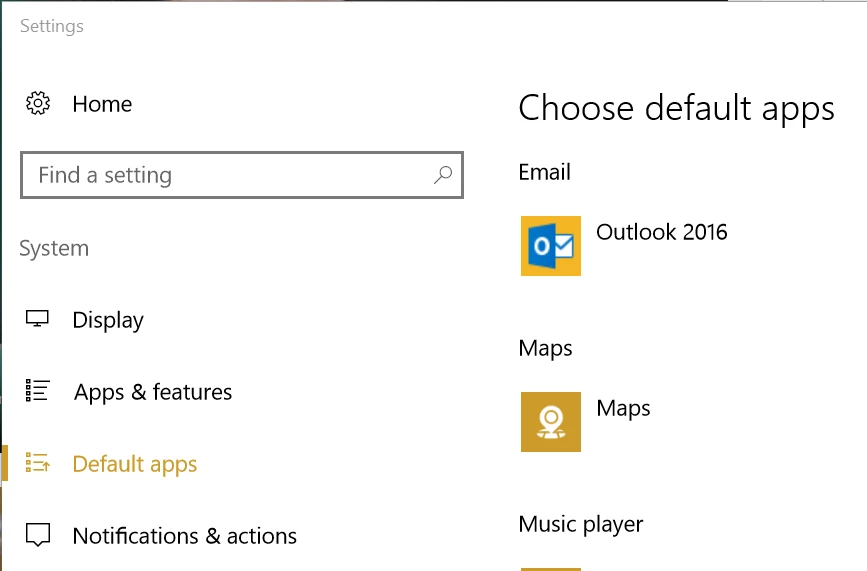The image size is (867, 571).
Task: Open Notifications & actions
Action: click(185, 536)
